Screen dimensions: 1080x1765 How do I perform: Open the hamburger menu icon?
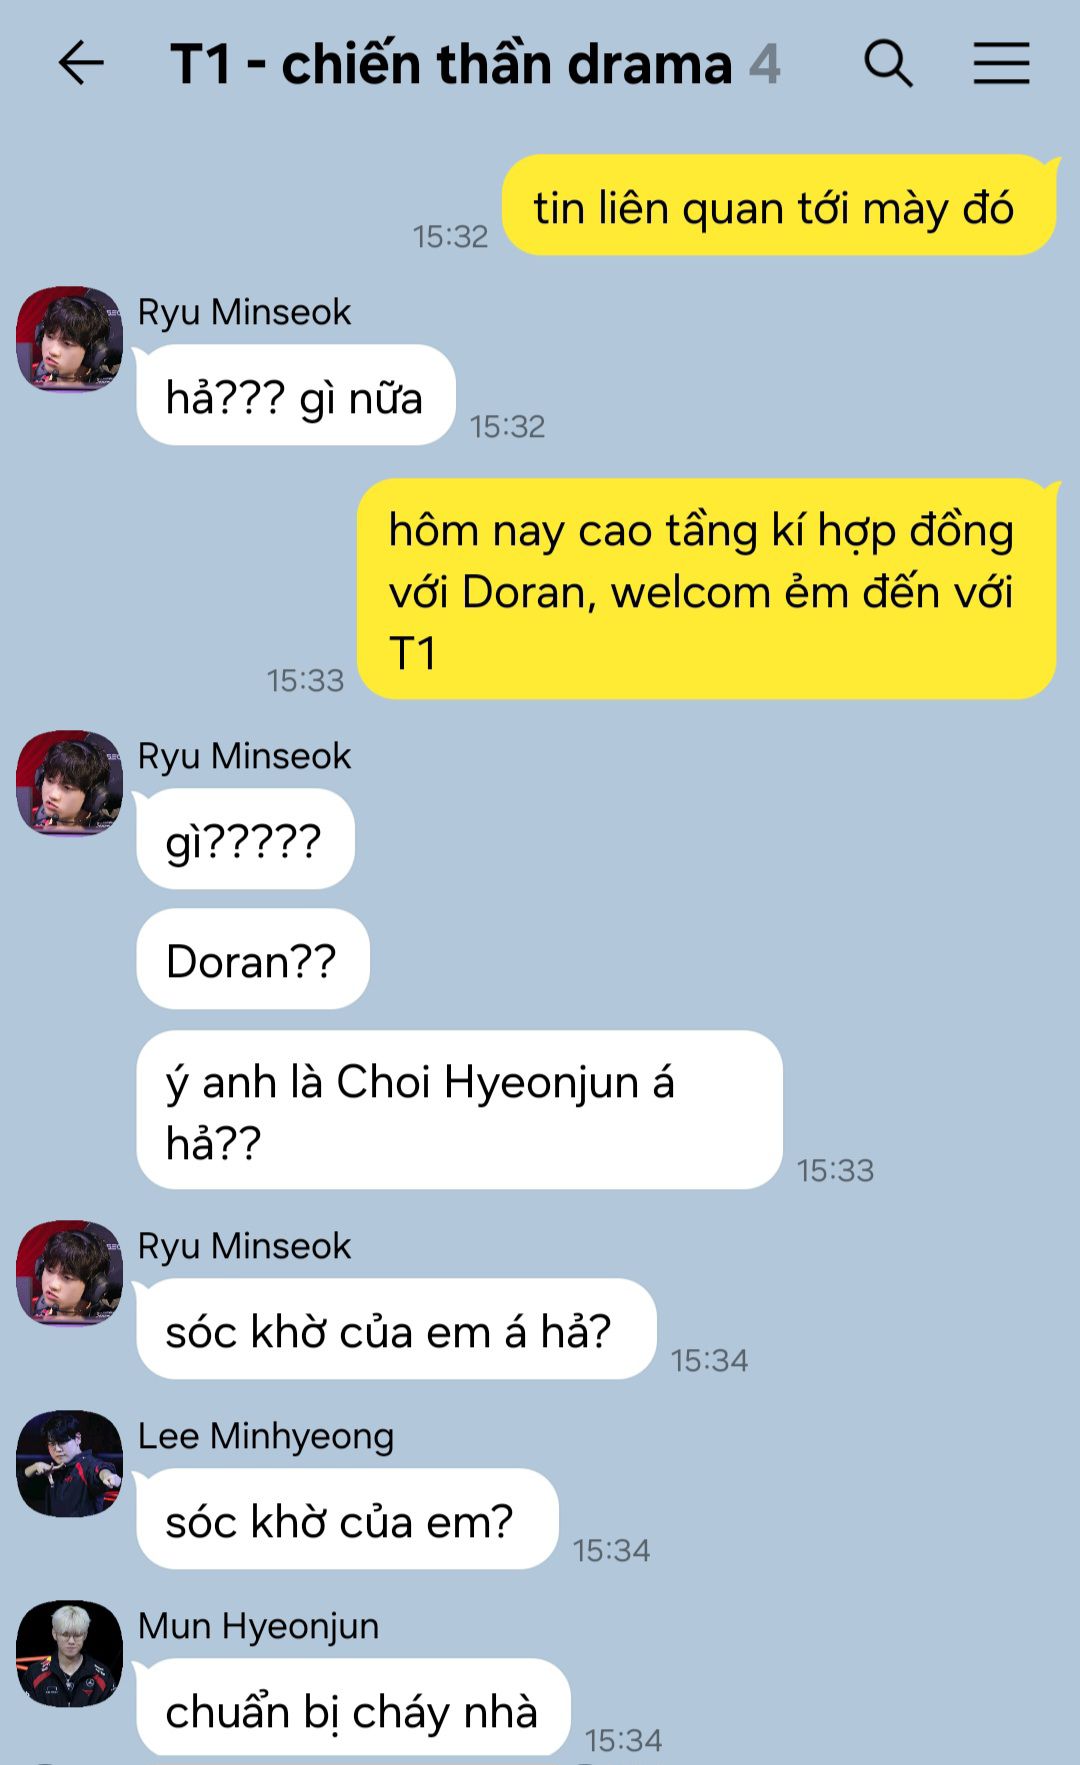coord(1001,64)
